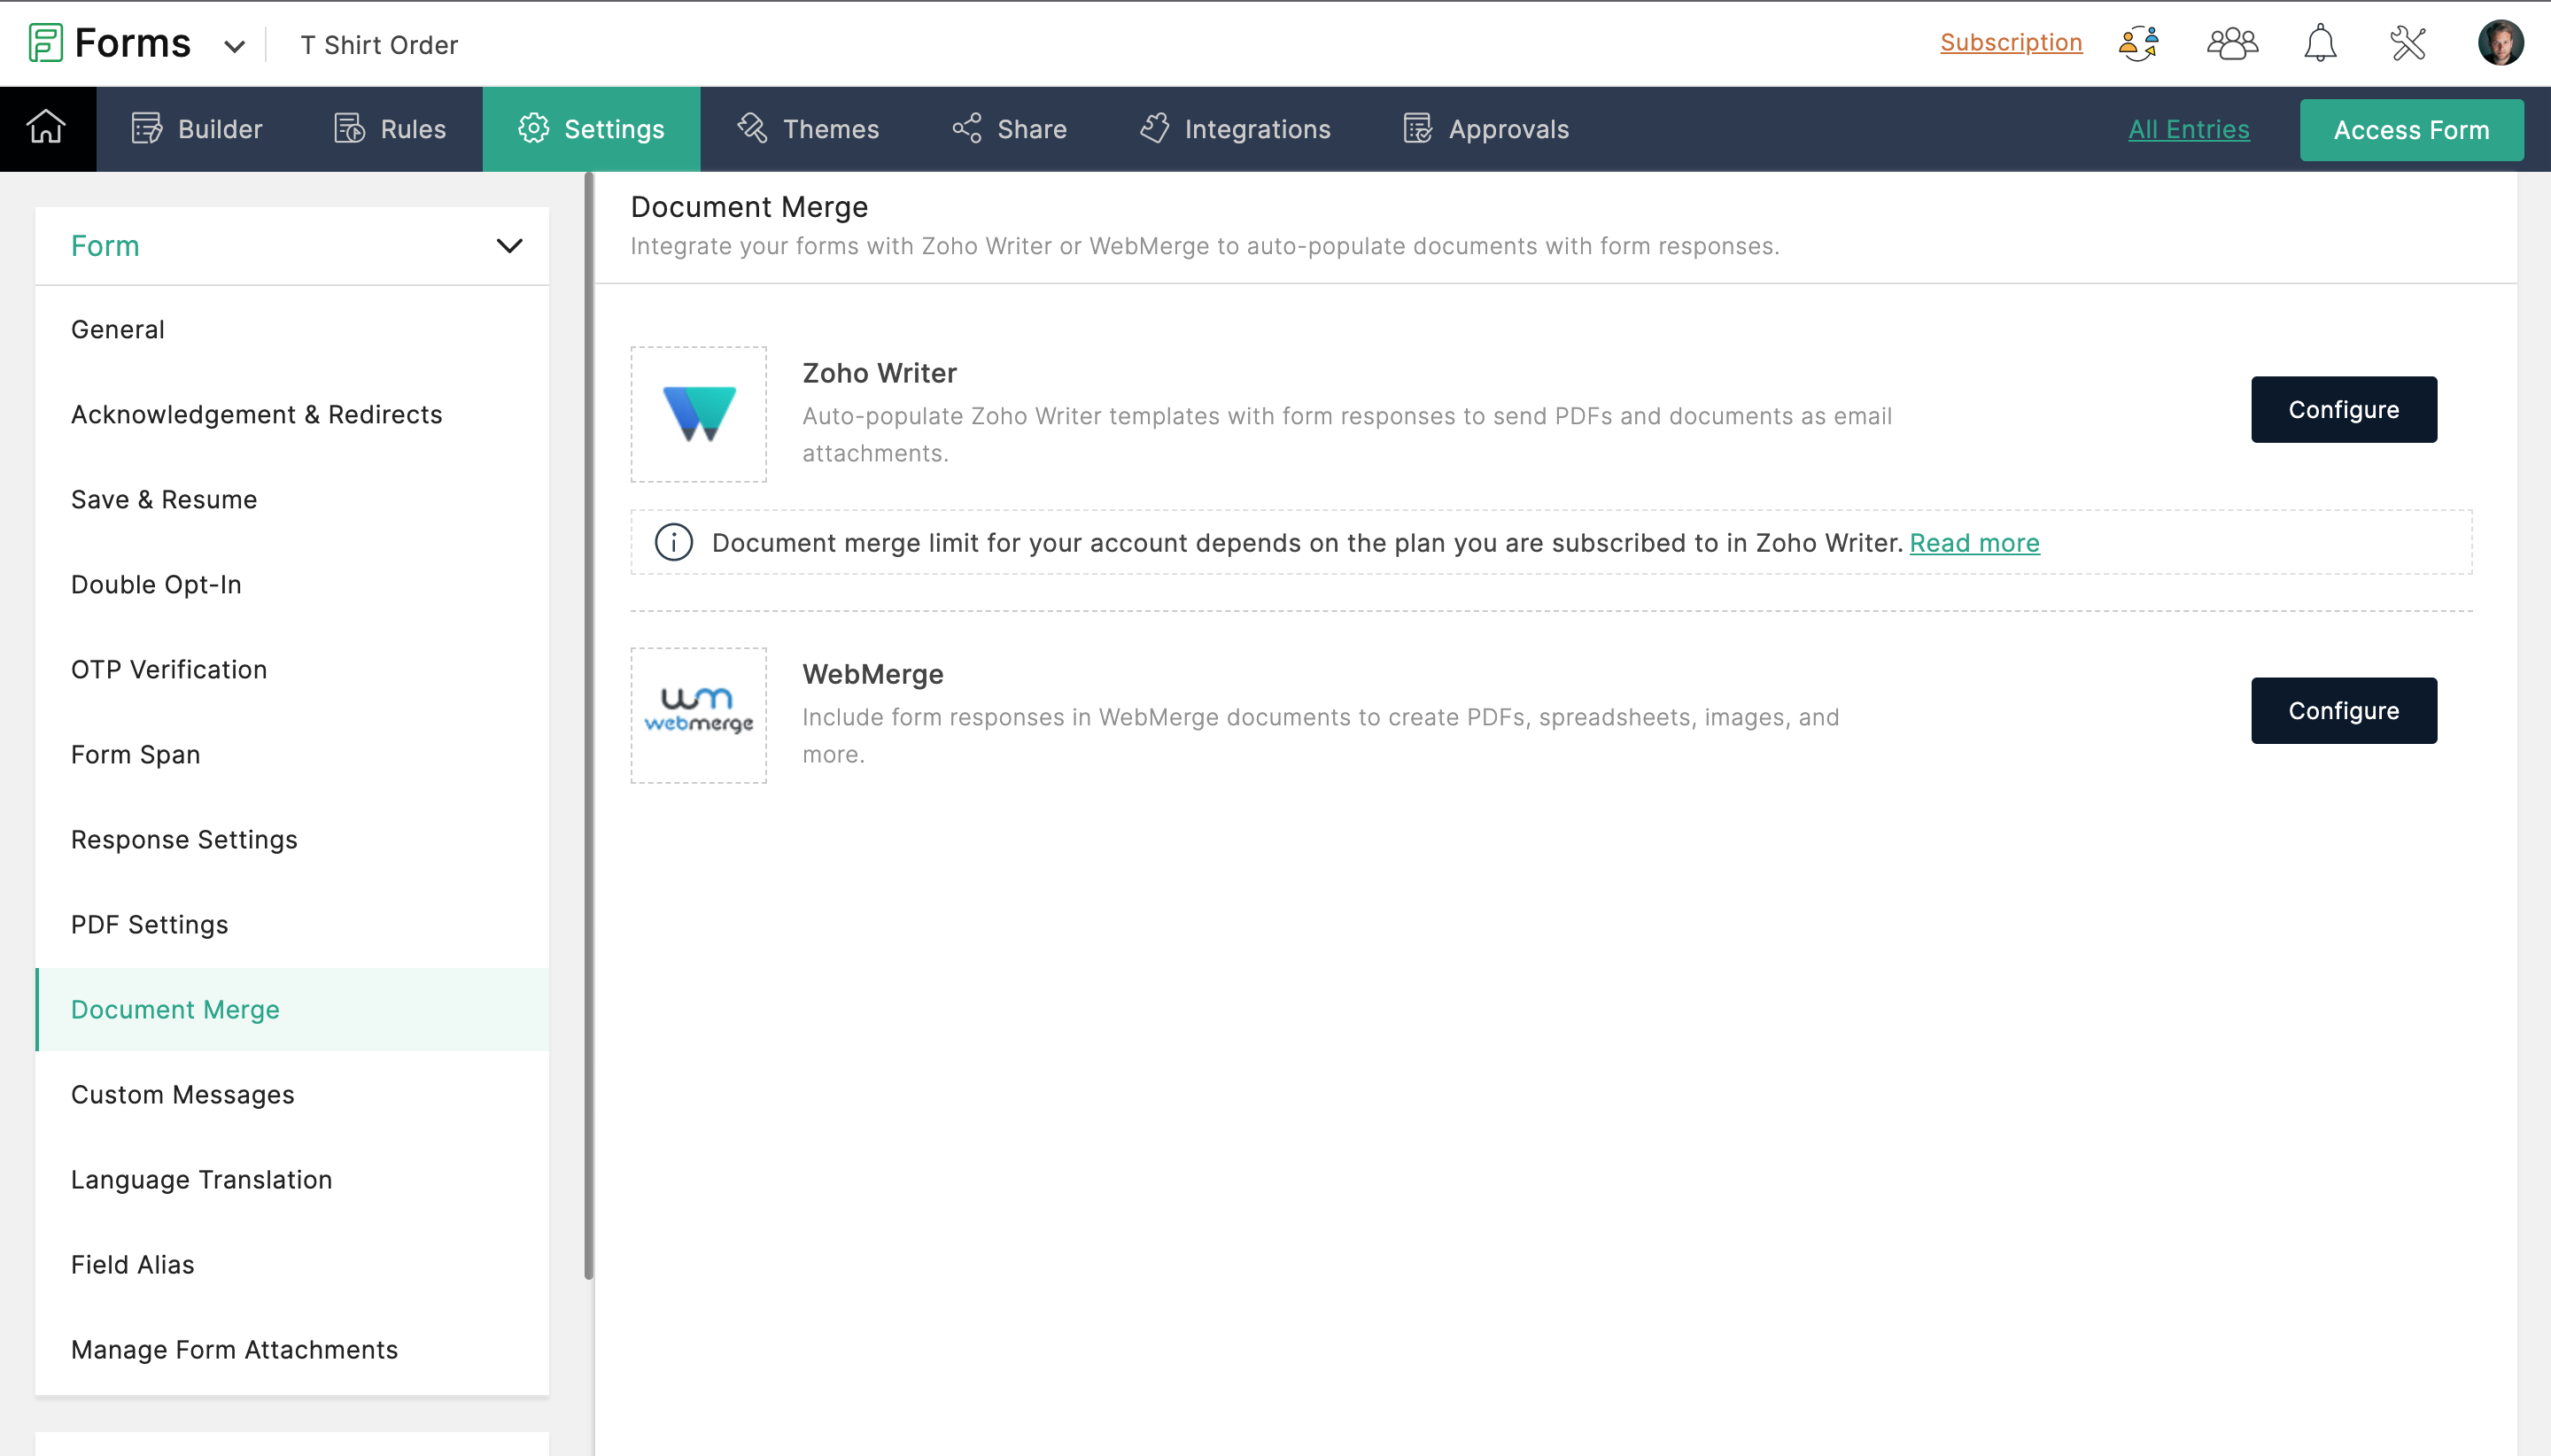This screenshot has height=1456, width=2551.
Task: Configure Zoho Writer integration
Action: (2343, 409)
